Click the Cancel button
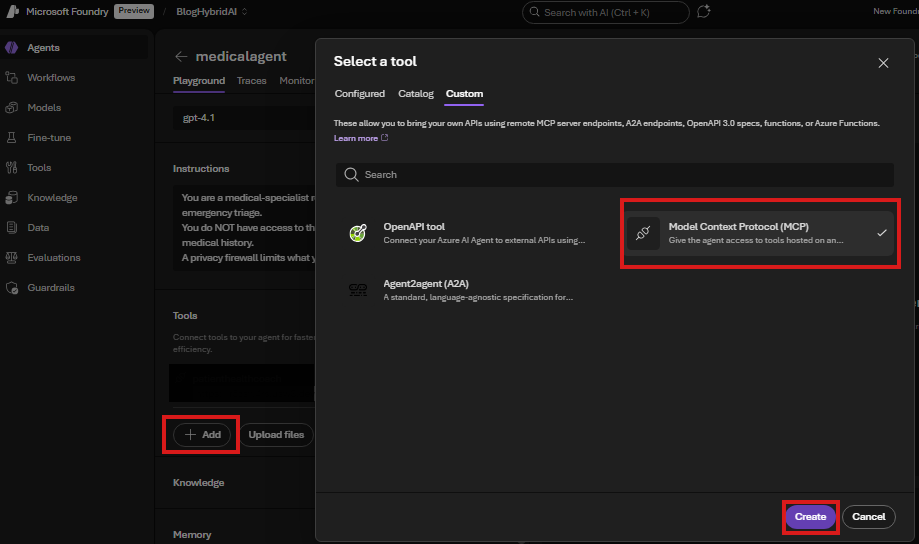Screen dimensions: 919x544 click(x=869, y=516)
